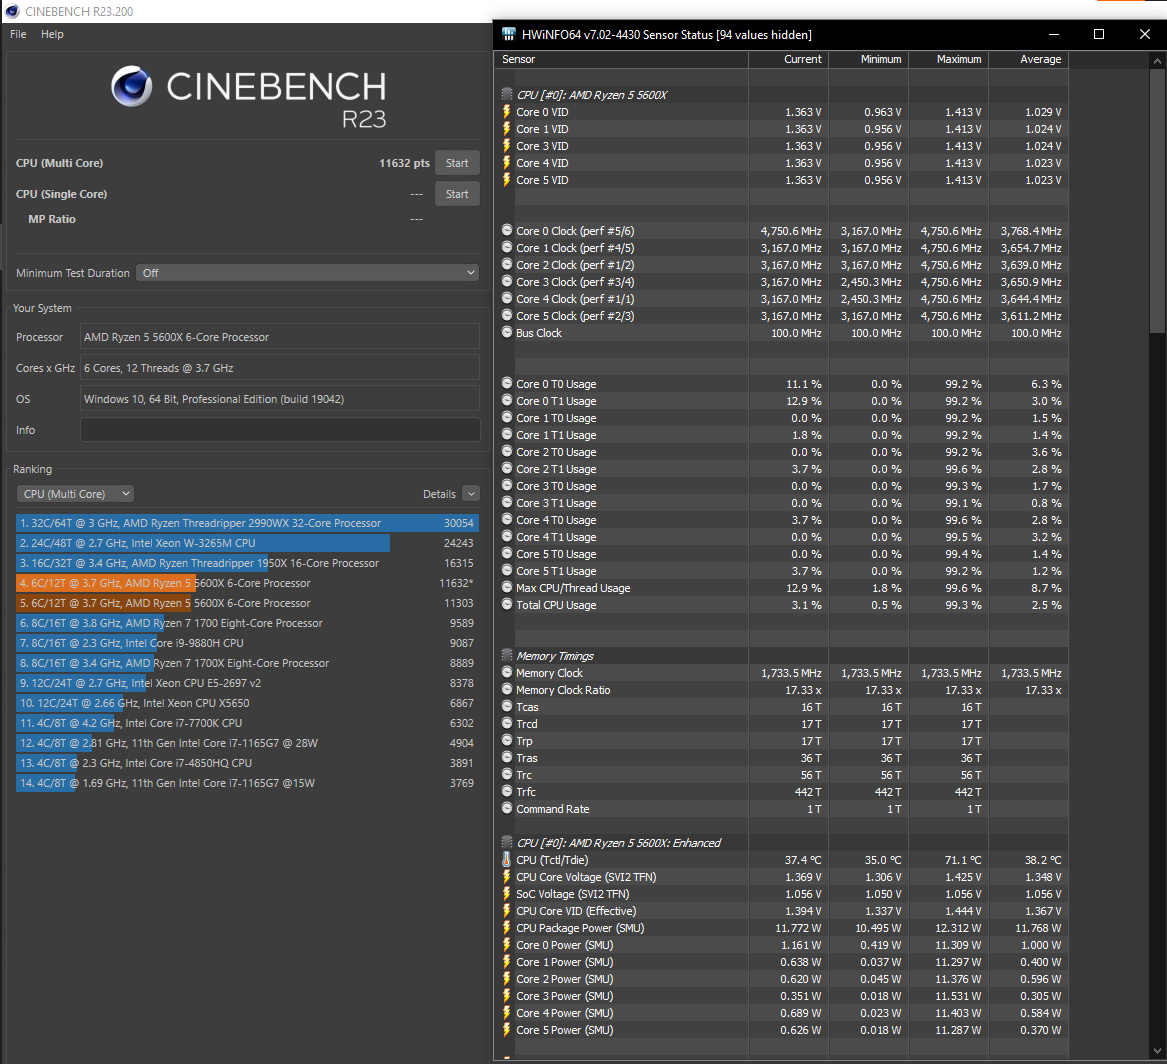Click the Cores x GHz field
Image resolution: width=1167 pixels, height=1064 pixels.
(x=280, y=368)
